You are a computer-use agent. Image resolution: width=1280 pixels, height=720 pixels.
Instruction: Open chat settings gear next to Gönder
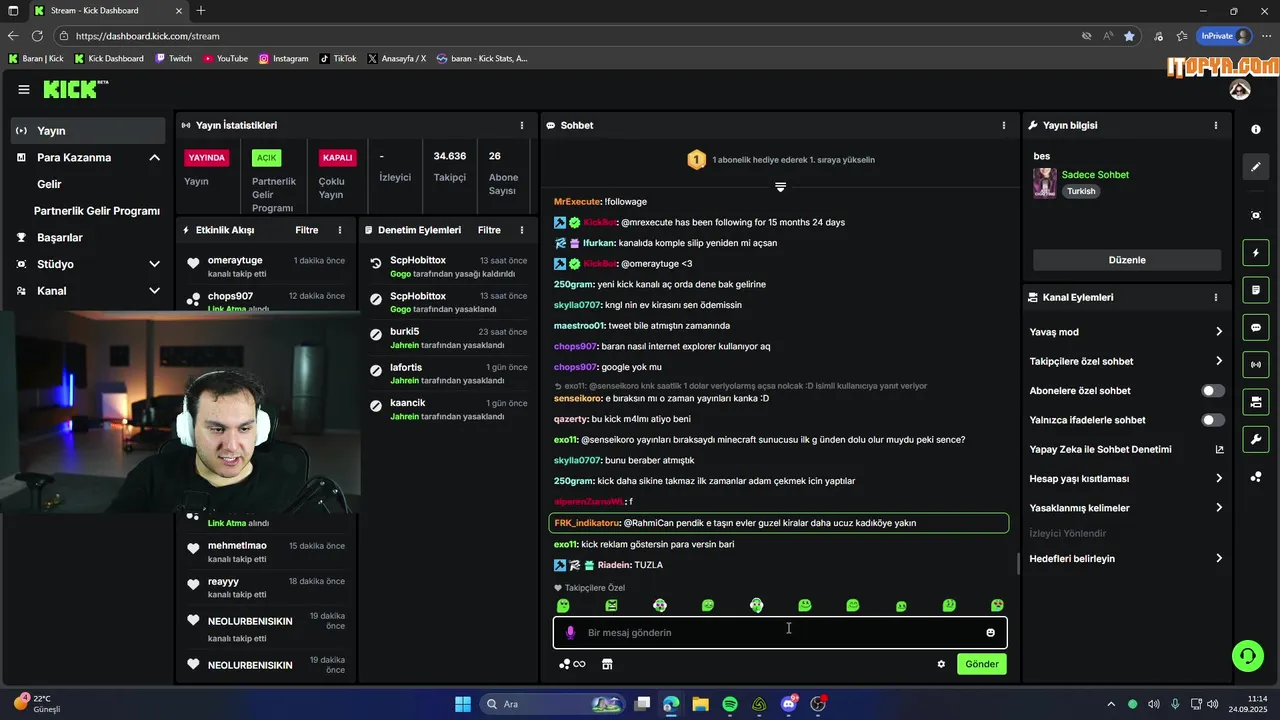(x=941, y=664)
